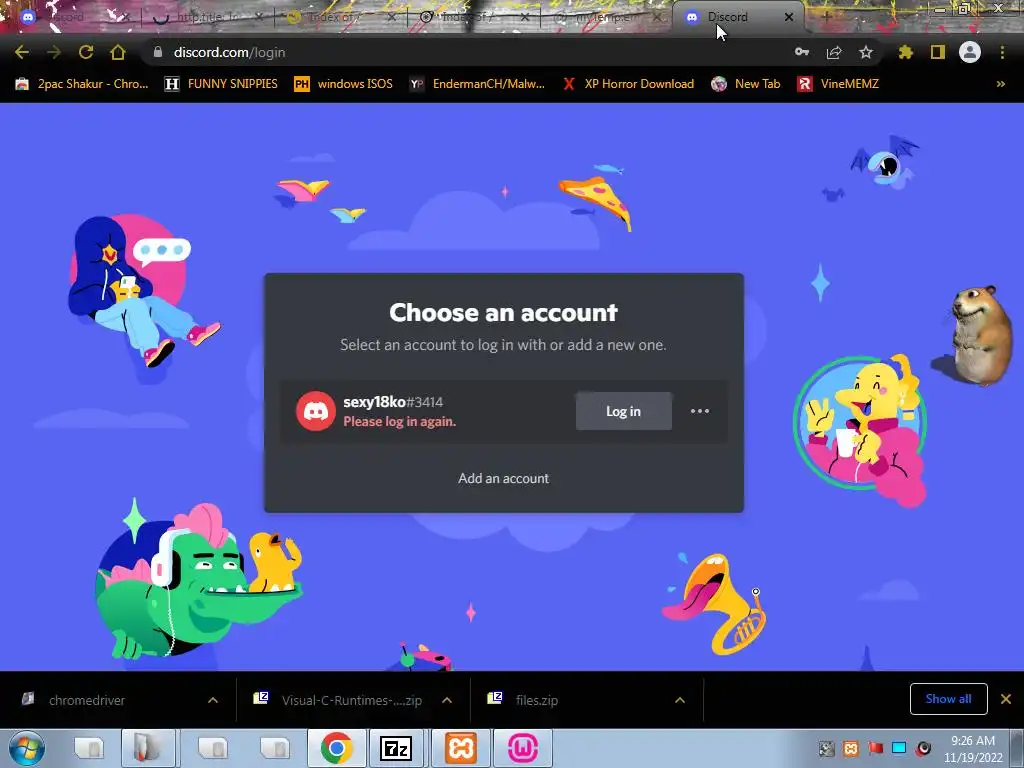Reload the Discord login page
Viewport: 1024px width, 768px height.
tap(86, 52)
